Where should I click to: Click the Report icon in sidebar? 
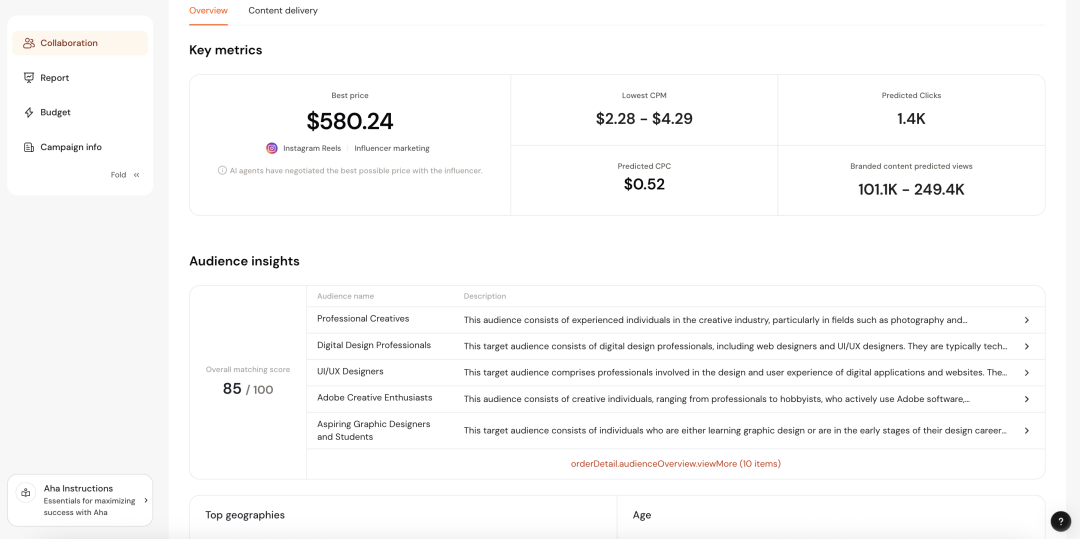pyautogui.click(x=29, y=78)
